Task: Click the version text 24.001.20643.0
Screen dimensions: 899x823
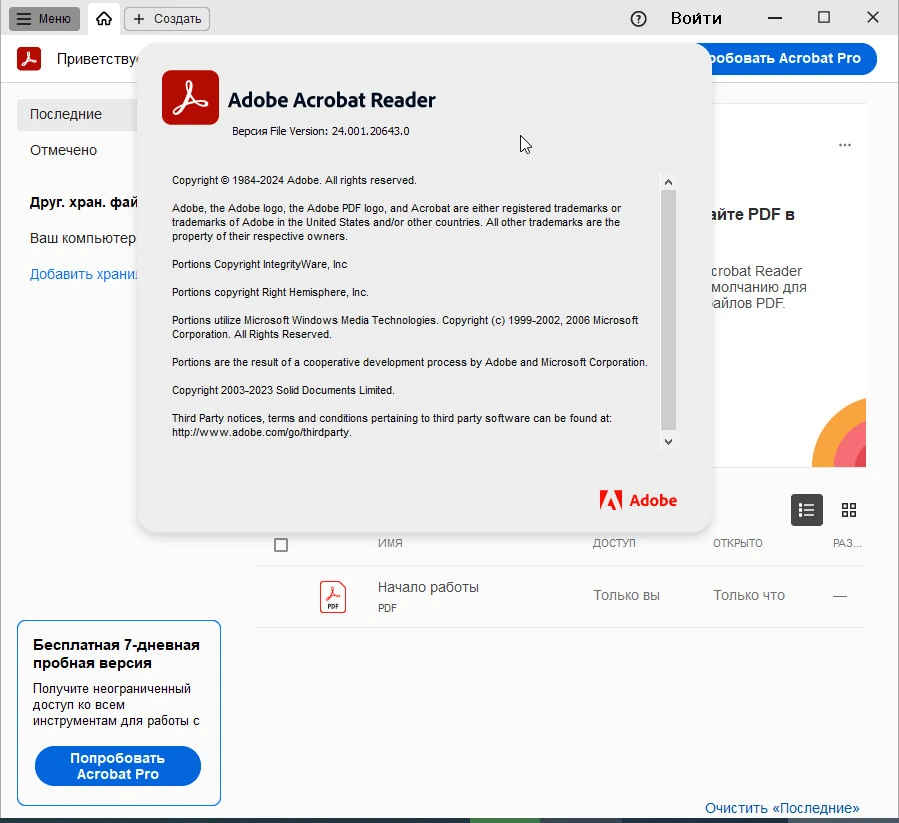Action: coord(370,131)
